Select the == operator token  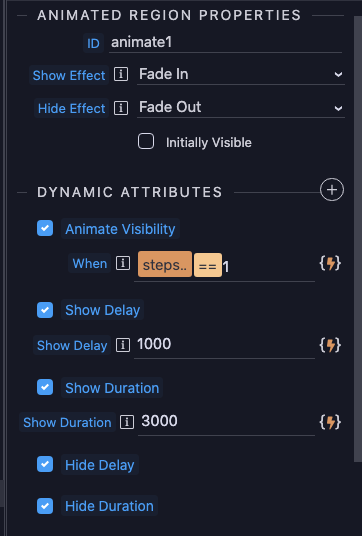(x=208, y=265)
